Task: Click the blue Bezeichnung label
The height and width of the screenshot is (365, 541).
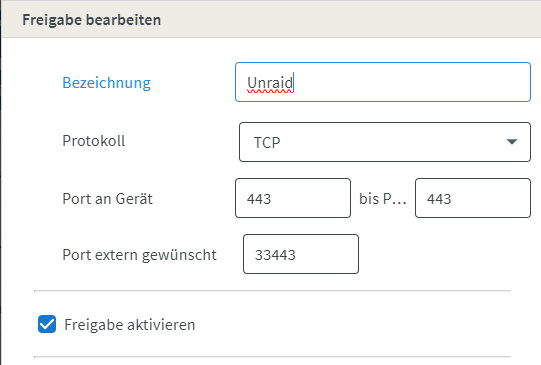Action: click(x=106, y=83)
